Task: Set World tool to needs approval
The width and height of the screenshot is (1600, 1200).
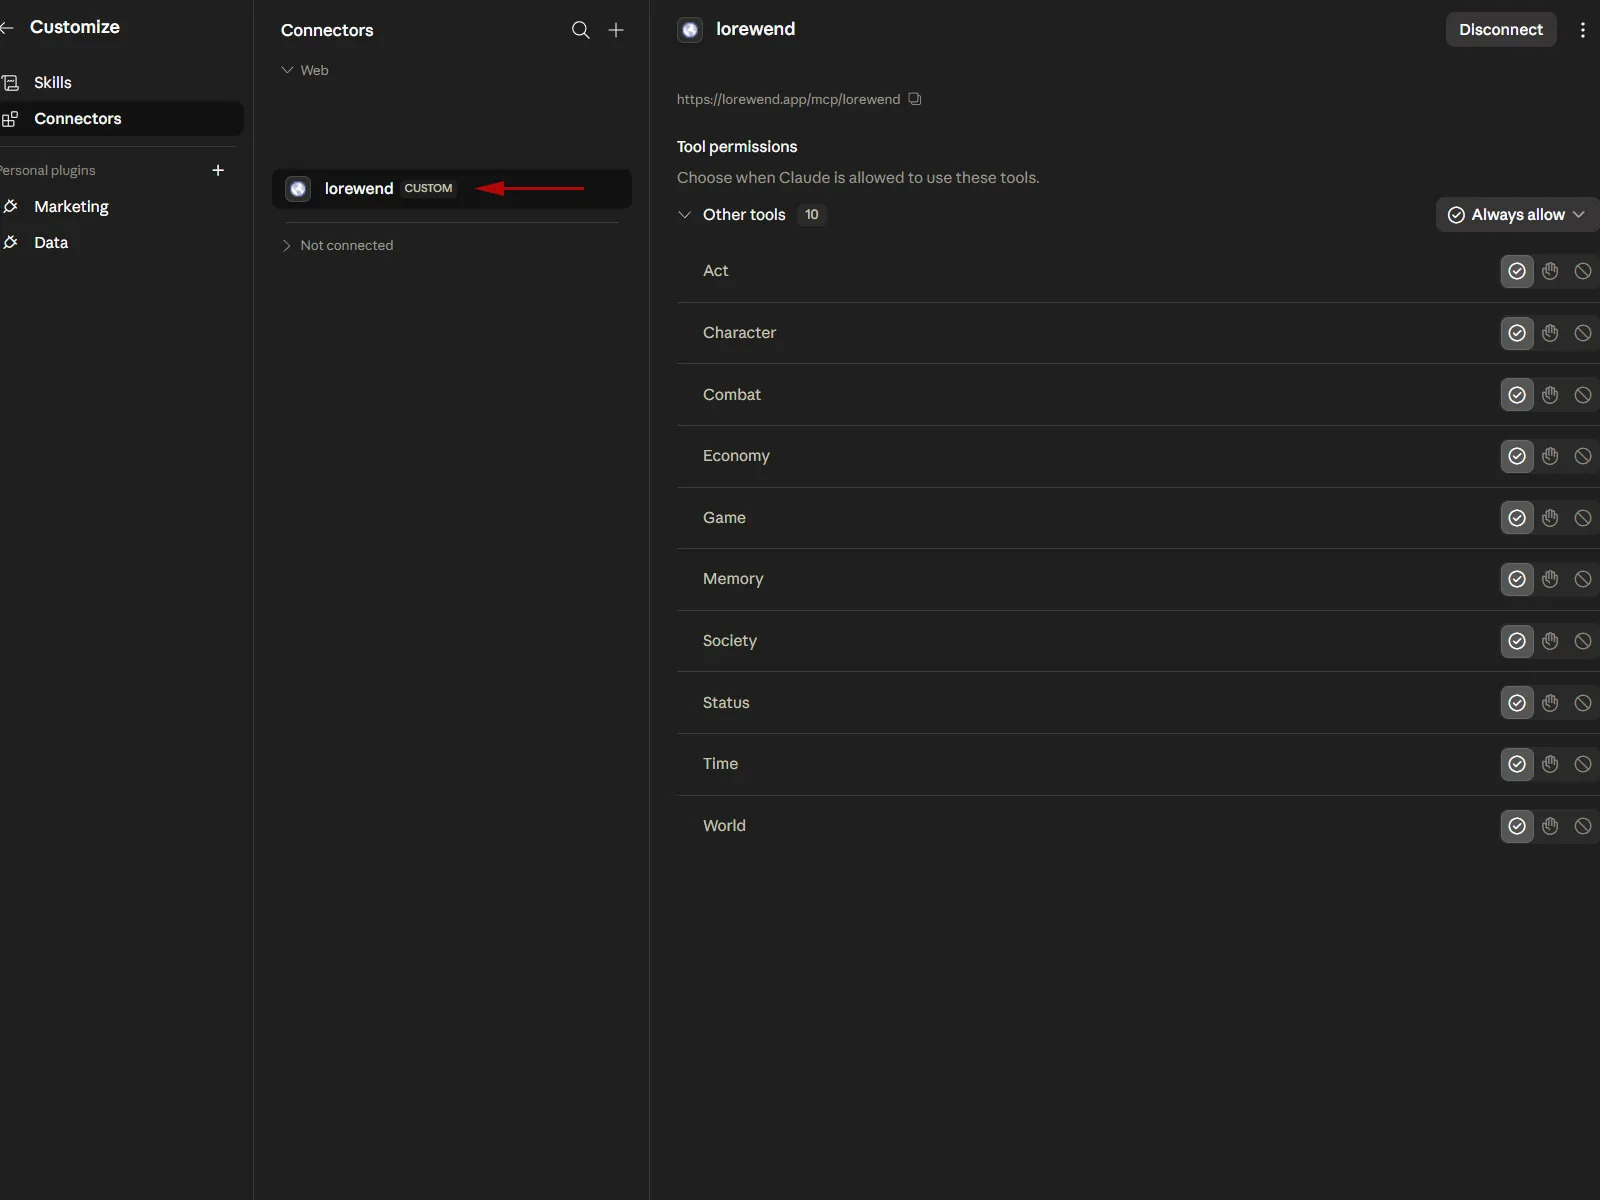Action: (x=1550, y=826)
